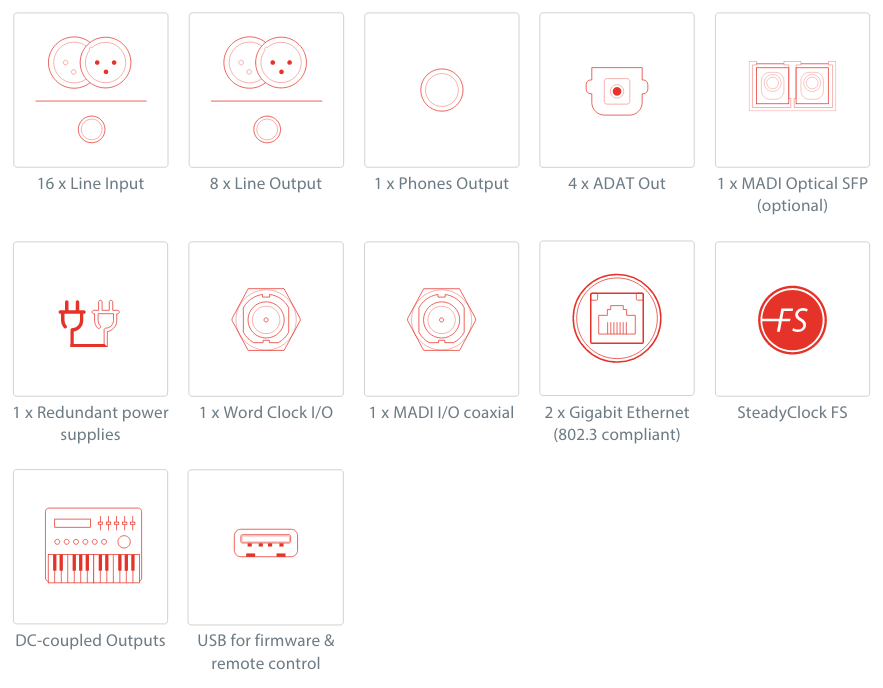This screenshot has height=688, width=883.
Task: Click the MADI Optical SFP module icon
Action: pyautogui.click(x=792, y=86)
